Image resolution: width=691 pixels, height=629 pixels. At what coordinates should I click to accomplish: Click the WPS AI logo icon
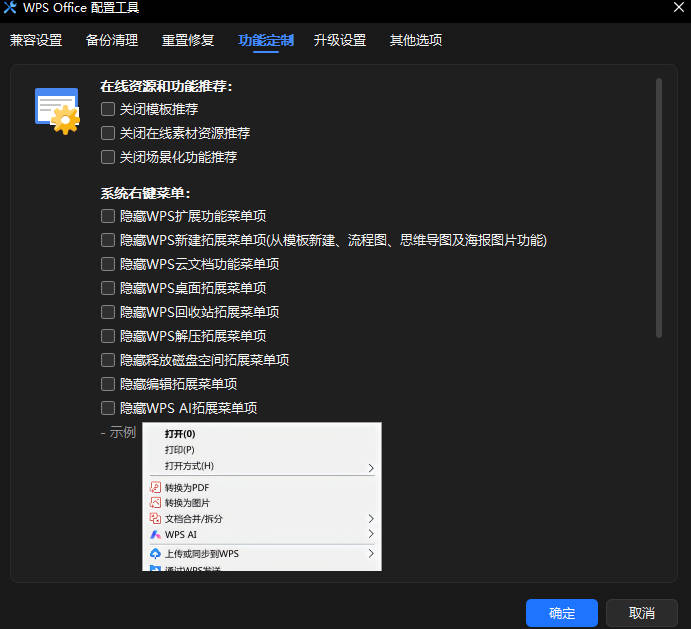pyautogui.click(x=155, y=535)
